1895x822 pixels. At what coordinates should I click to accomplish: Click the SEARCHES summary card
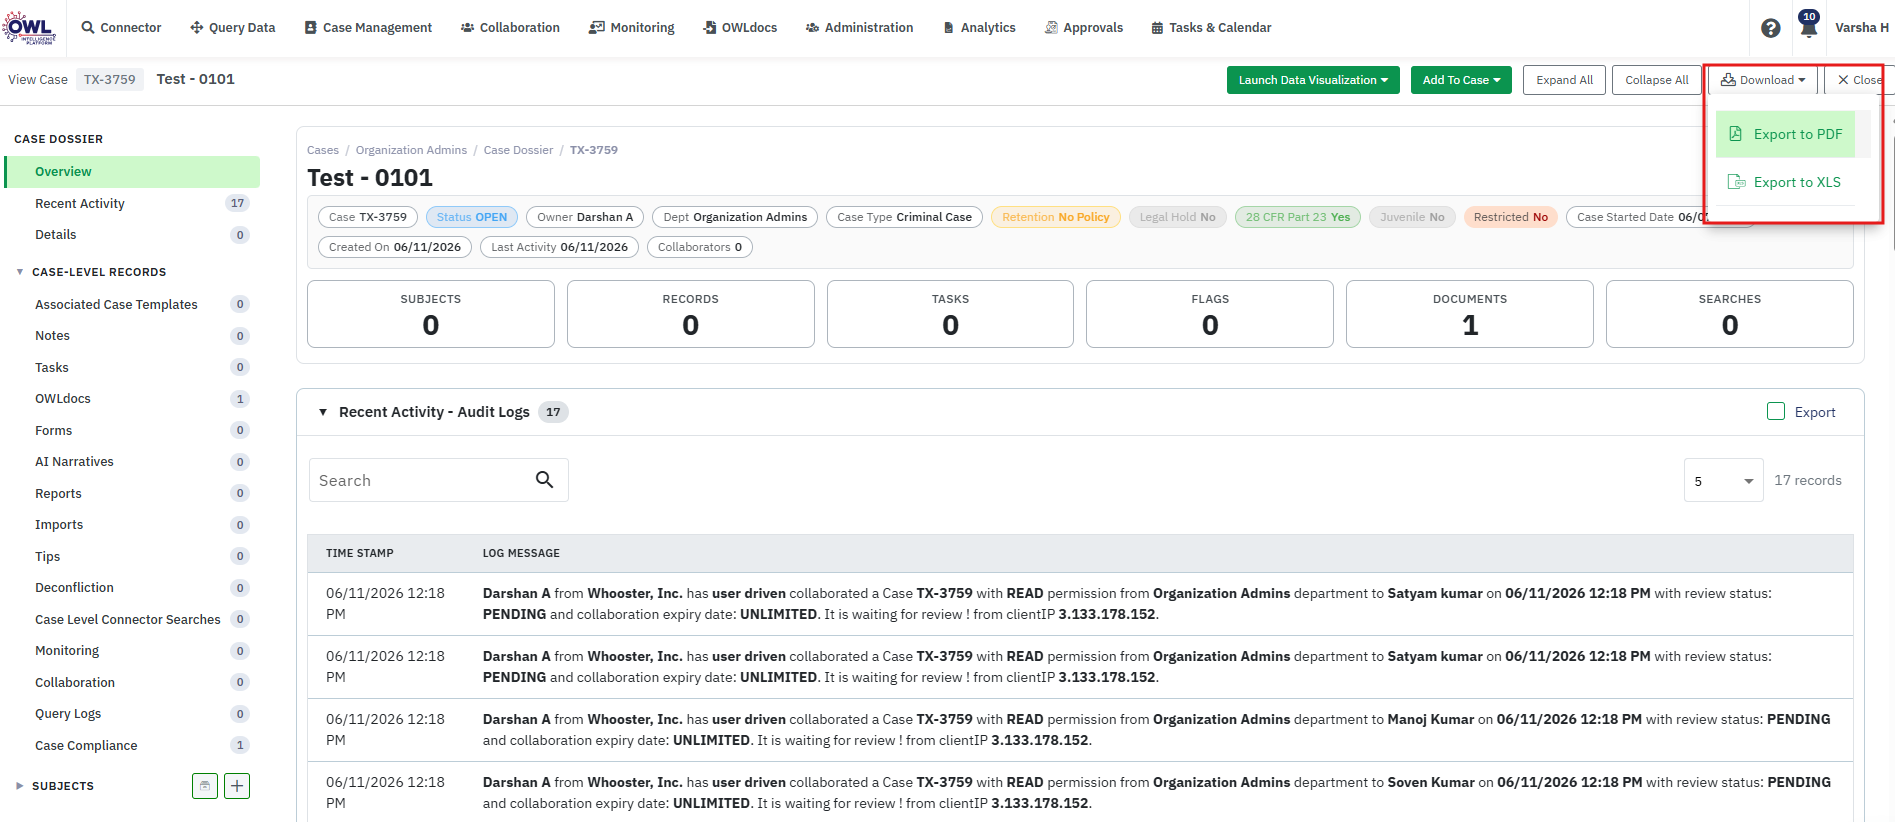[1730, 314]
